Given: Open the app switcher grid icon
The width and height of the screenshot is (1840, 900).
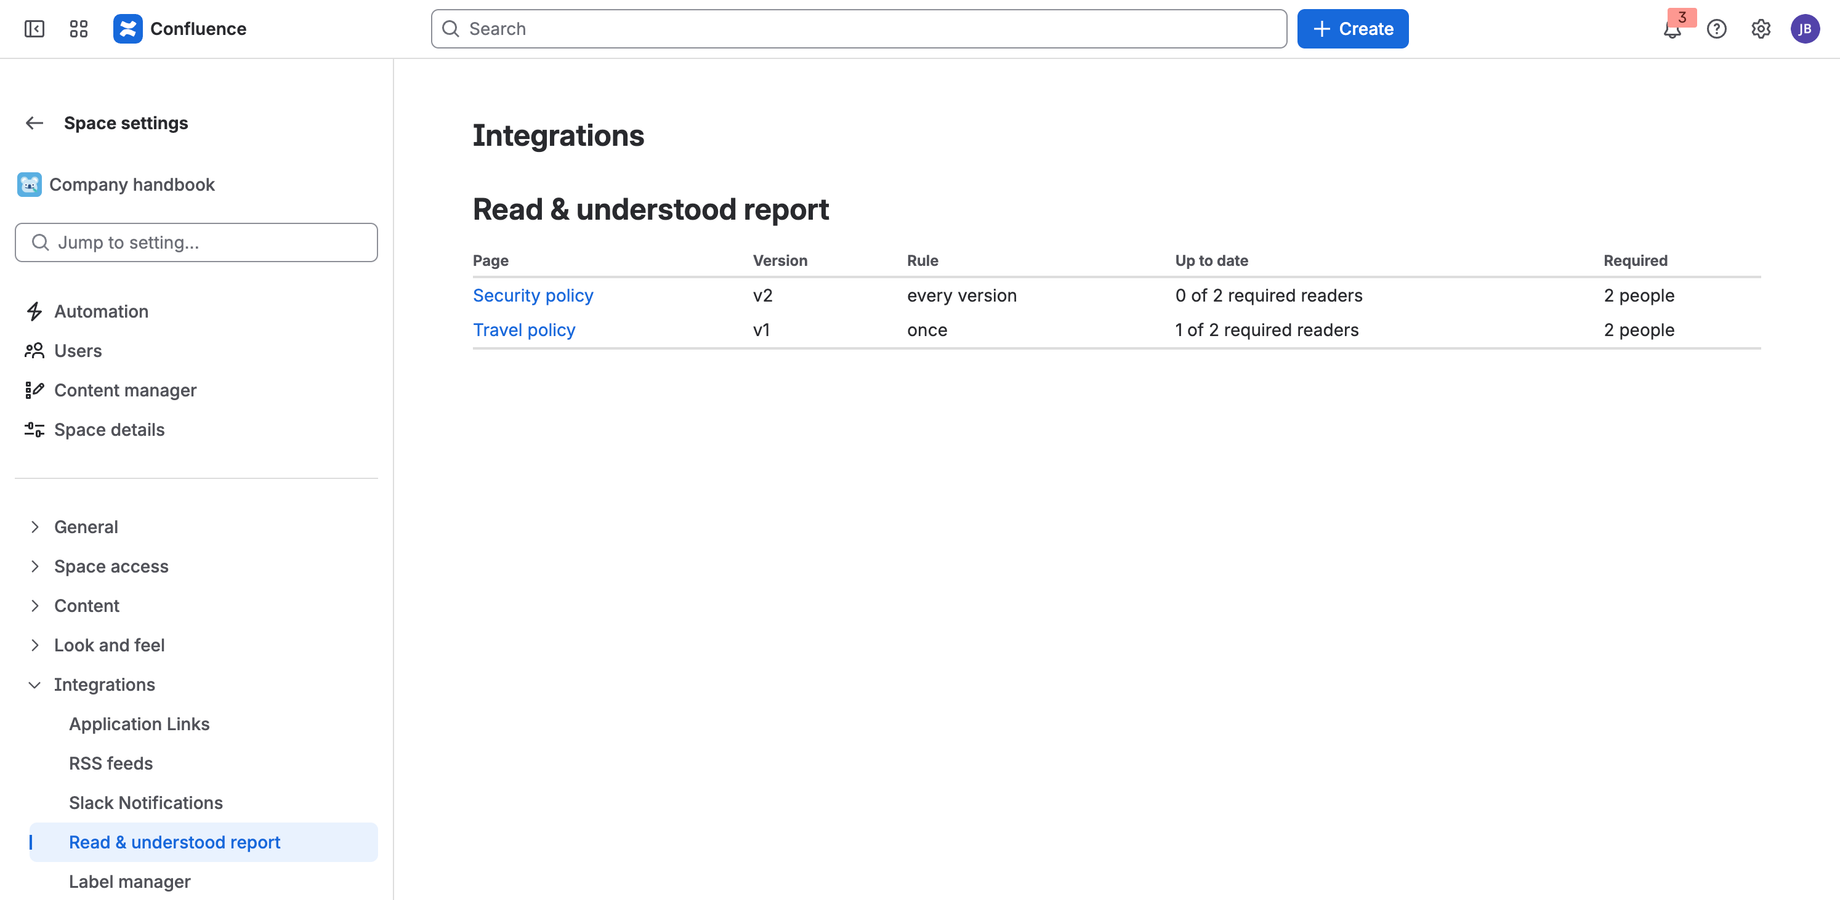Looking at the screenshot, I should (x=79, y=29).
